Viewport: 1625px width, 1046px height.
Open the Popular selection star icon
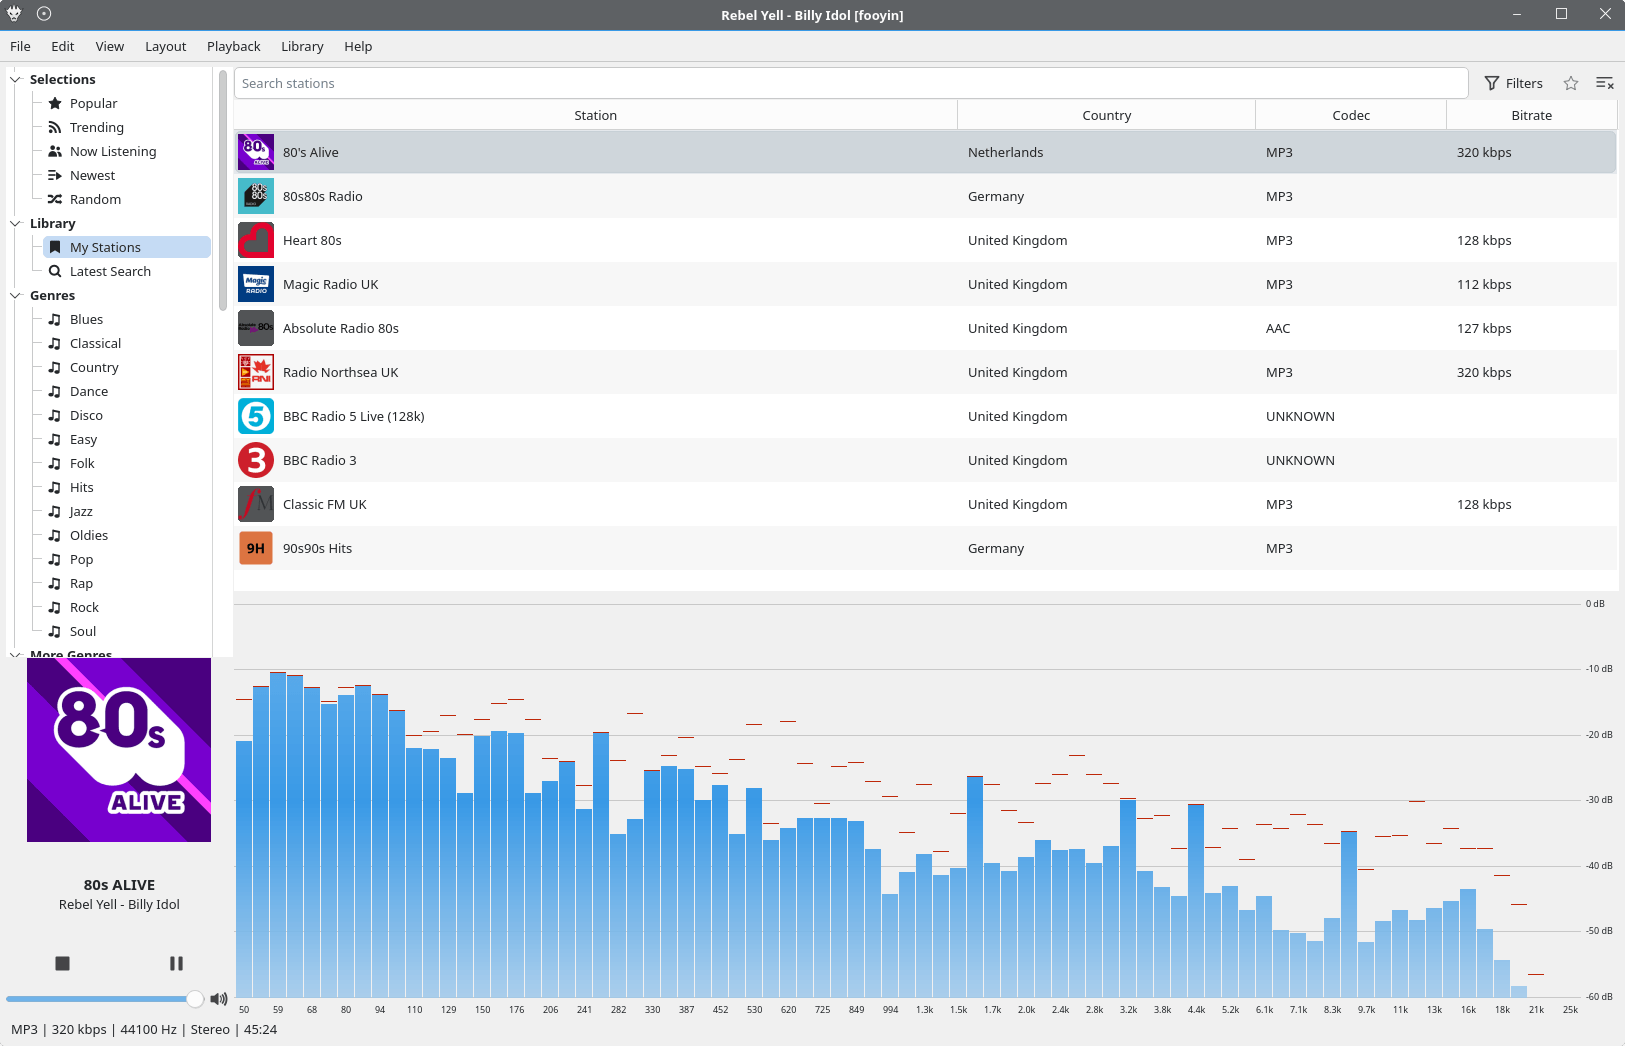click(x=55, y=103)
